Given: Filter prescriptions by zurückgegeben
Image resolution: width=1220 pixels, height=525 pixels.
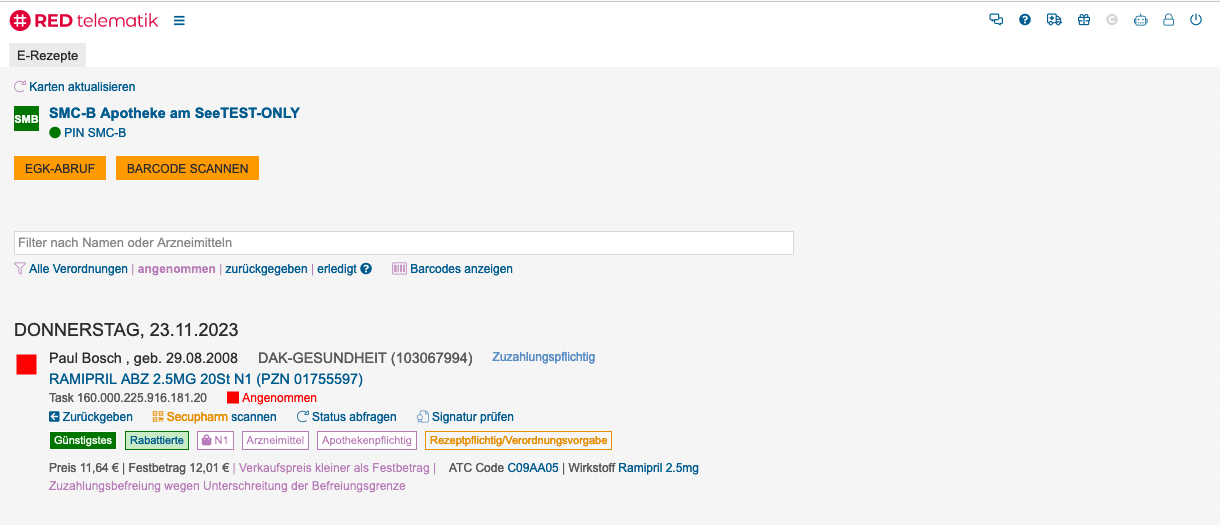Looking at the screenshot, I should 266,269.
